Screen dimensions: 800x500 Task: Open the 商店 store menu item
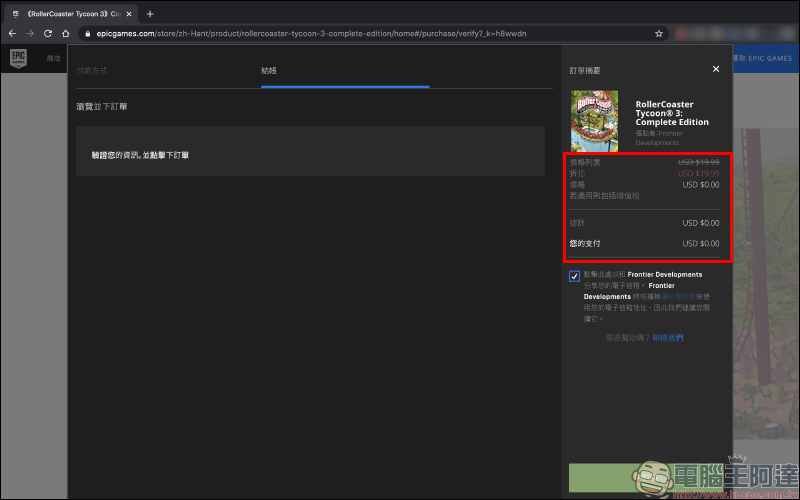click(53, 58)
